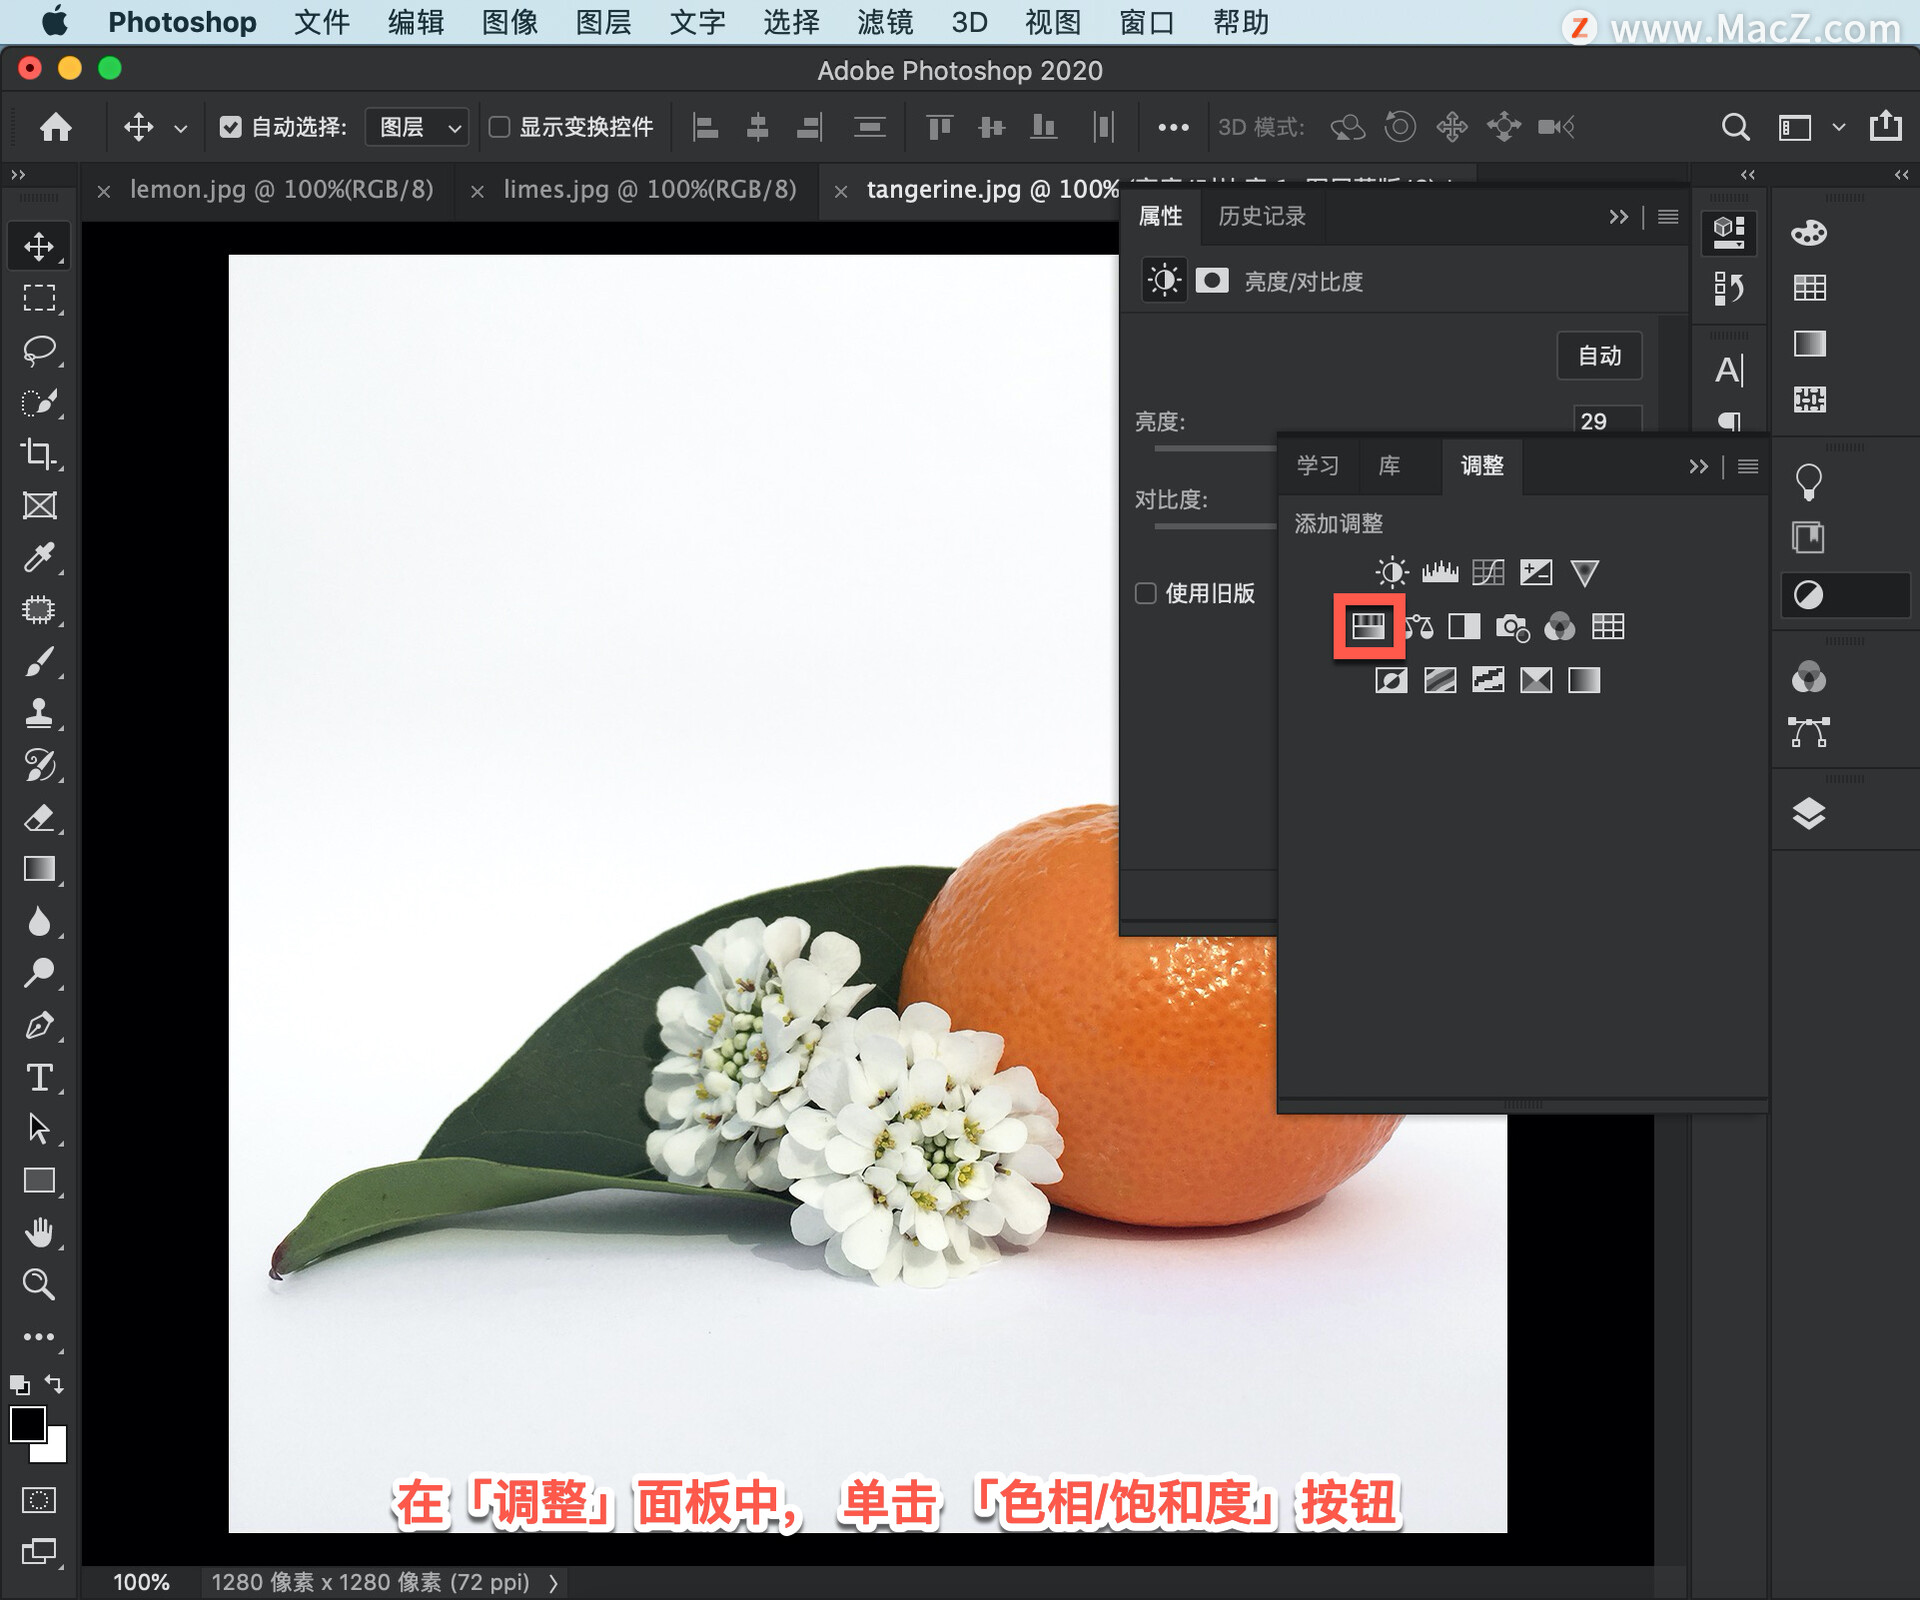Open the Curves adjustment

click(1489, 572)
